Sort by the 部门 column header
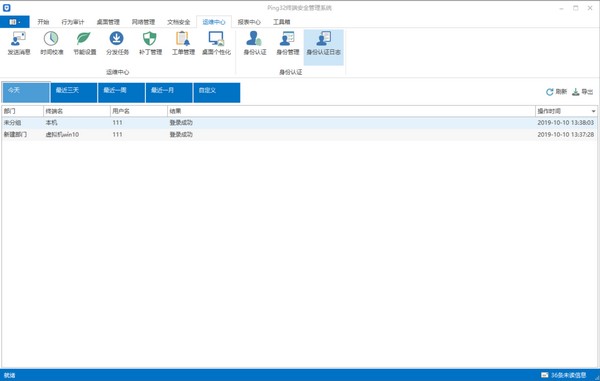600x381 pixels. click(x=22, y=111)
